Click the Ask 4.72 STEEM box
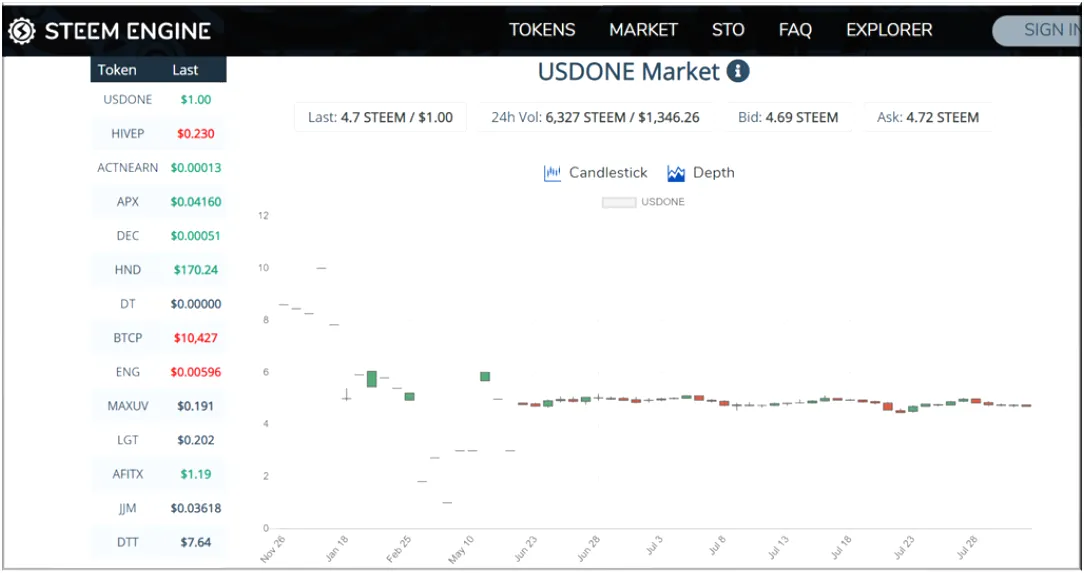 pyautogui.click(x=928, y=118)
